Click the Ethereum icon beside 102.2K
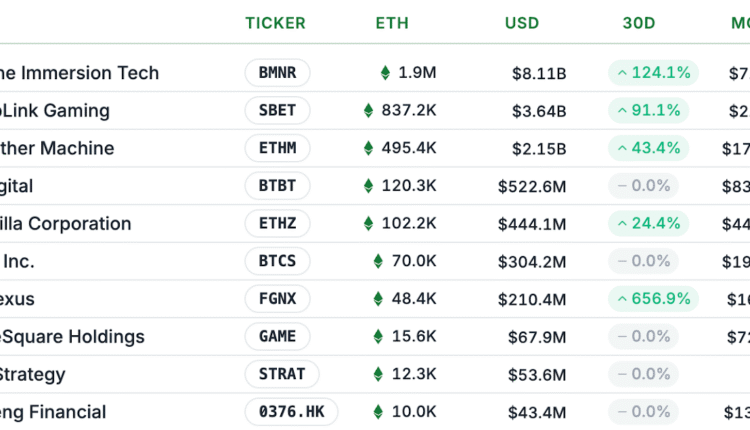This screenshot has width=750, height=430. coord(368,224)
